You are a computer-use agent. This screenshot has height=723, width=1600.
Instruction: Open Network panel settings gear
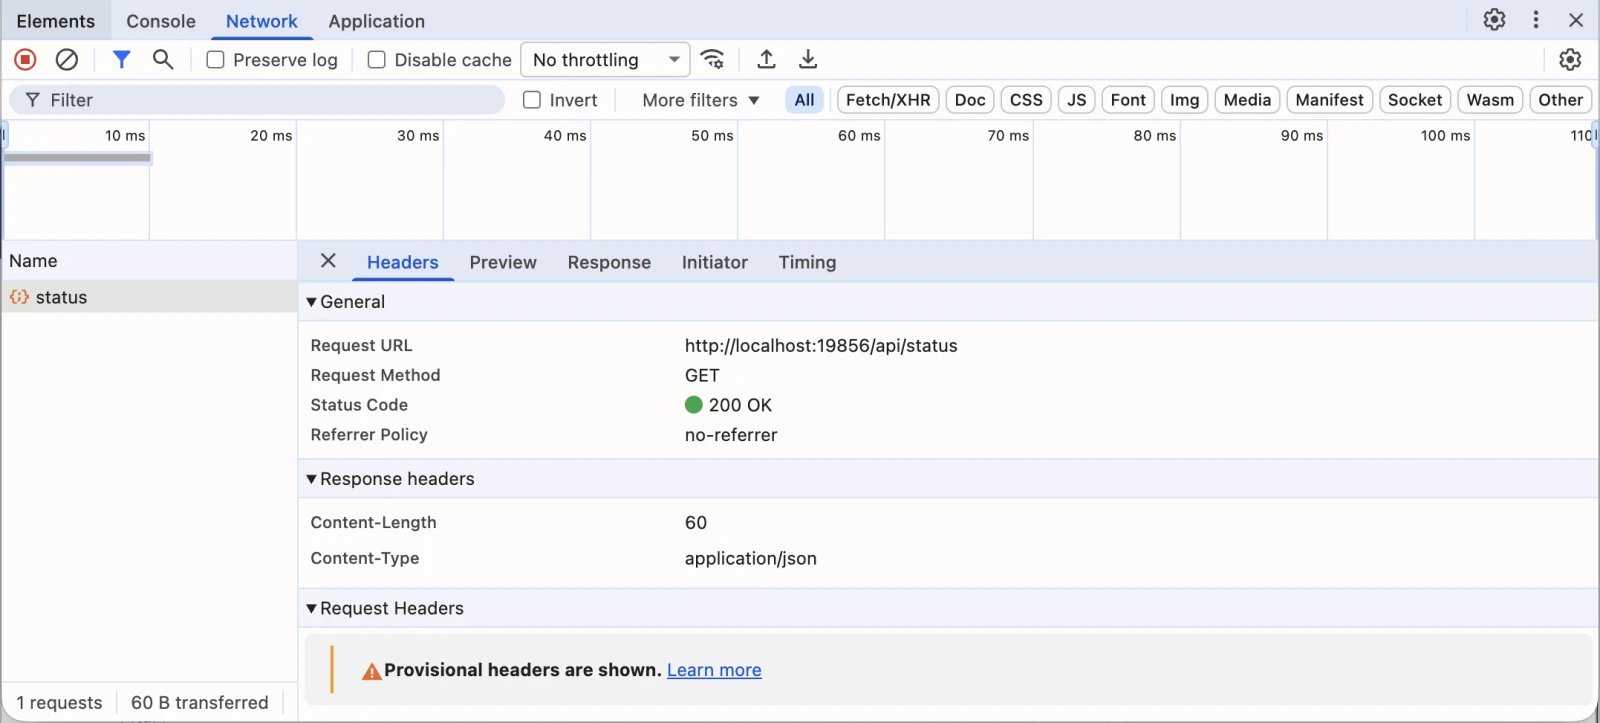(x=1570, y=60)
